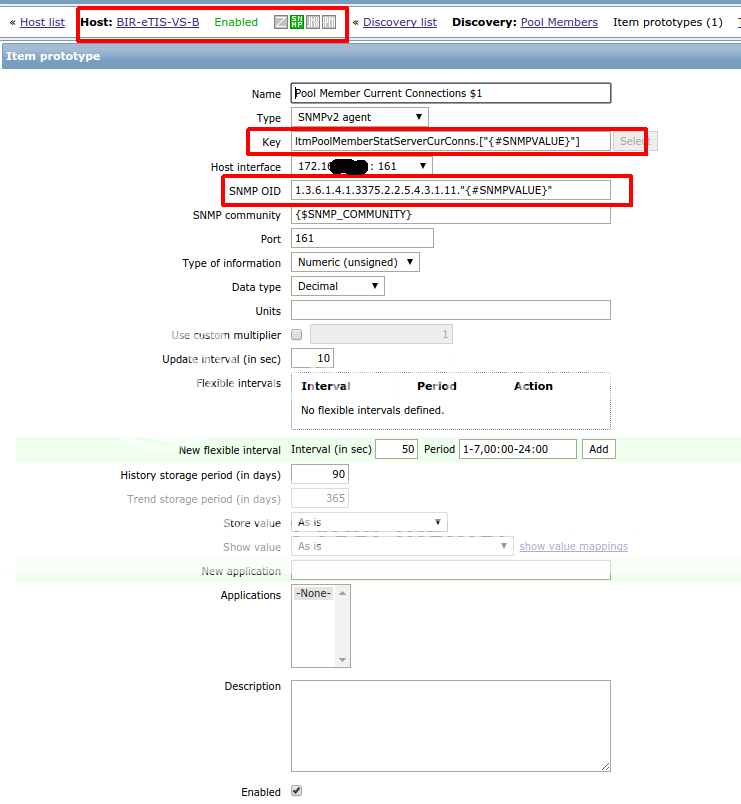The width and height of the screenshot is (741, 804).
Task: Click the Zabbix agent availability icon
Action: (x=281, y=22)
